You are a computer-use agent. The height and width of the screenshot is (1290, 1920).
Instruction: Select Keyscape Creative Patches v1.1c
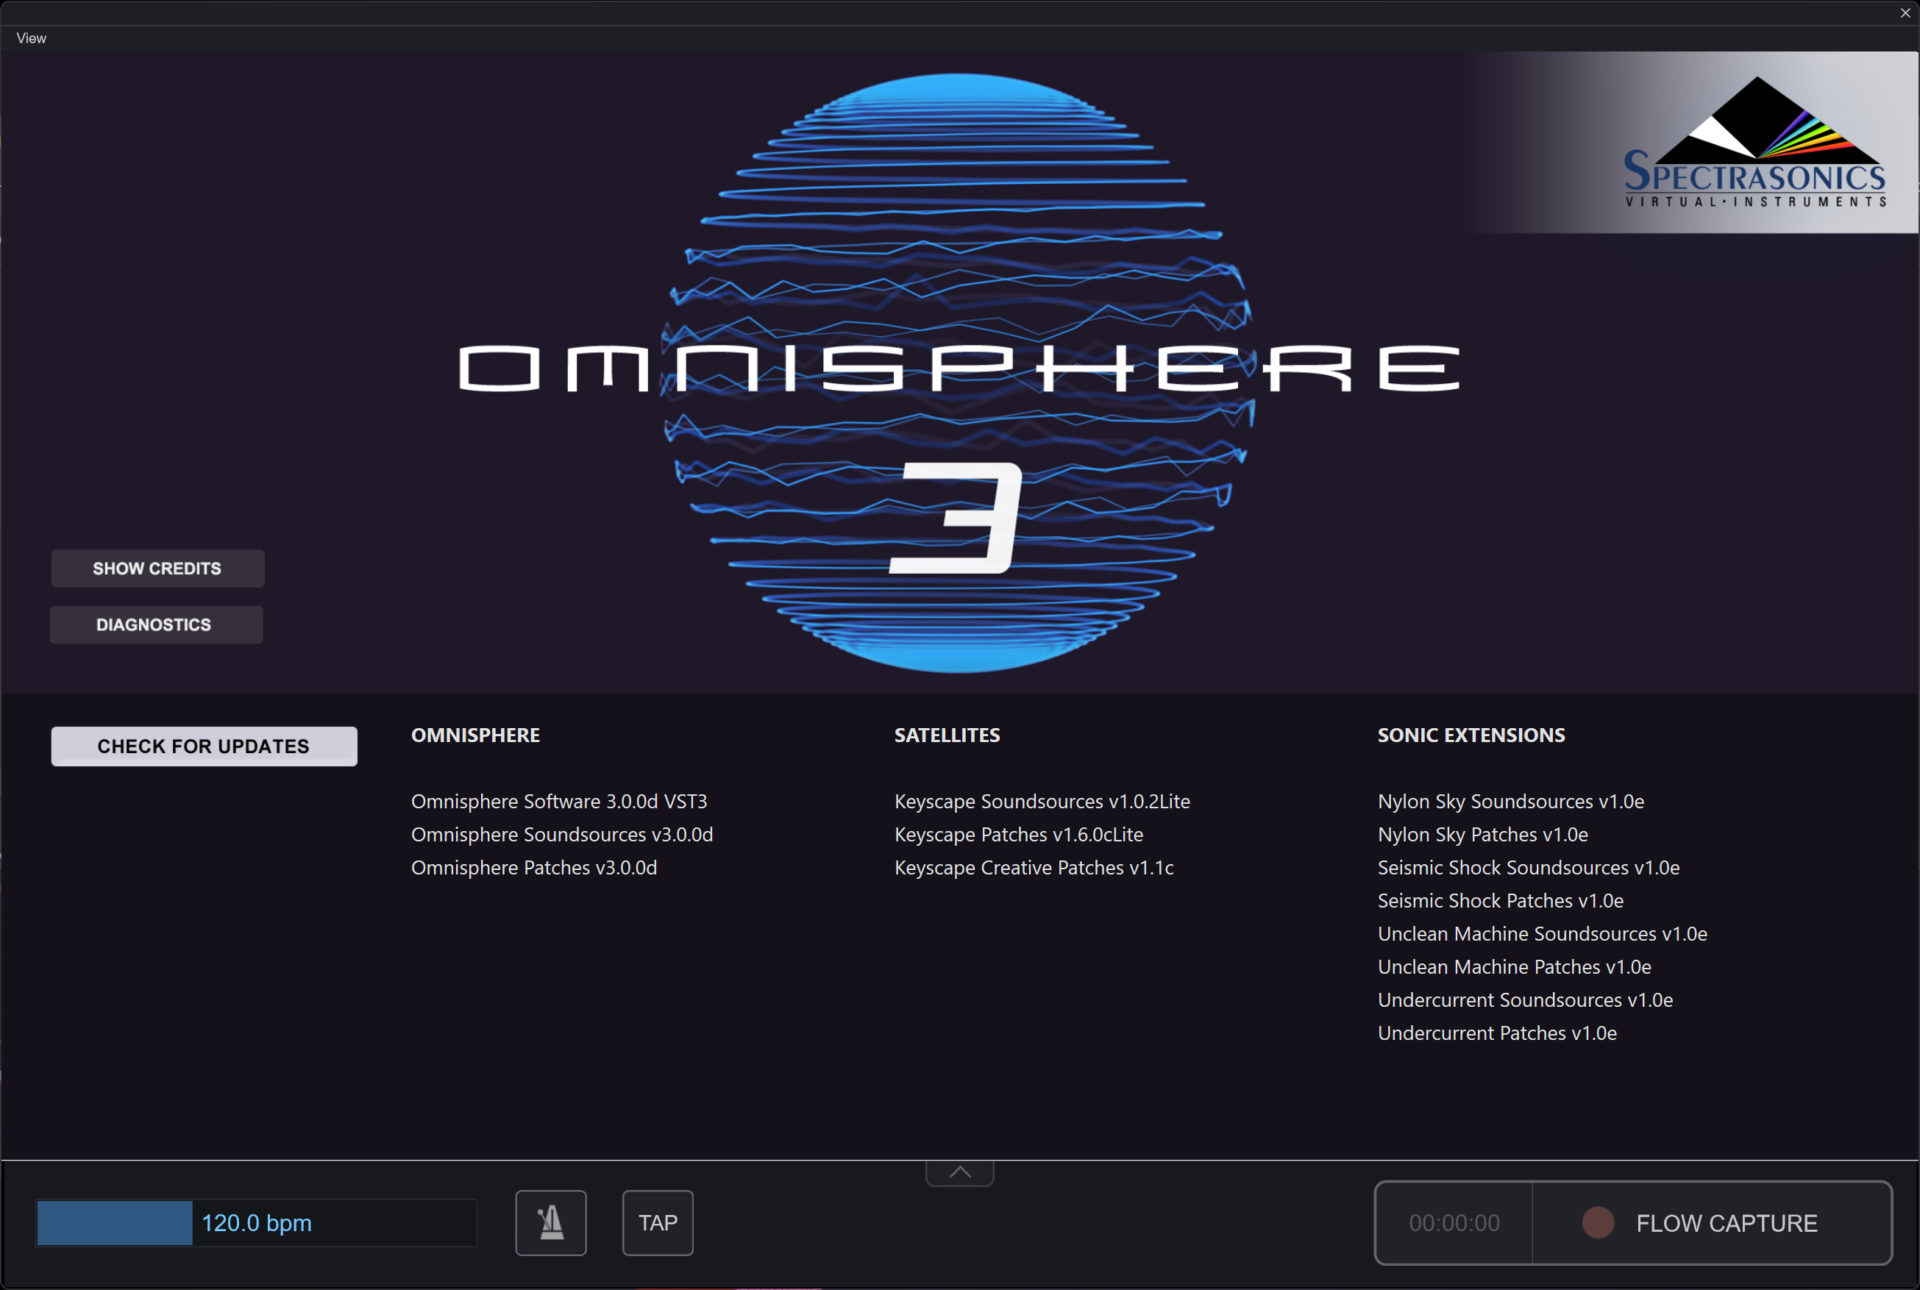coord(1033,867)
